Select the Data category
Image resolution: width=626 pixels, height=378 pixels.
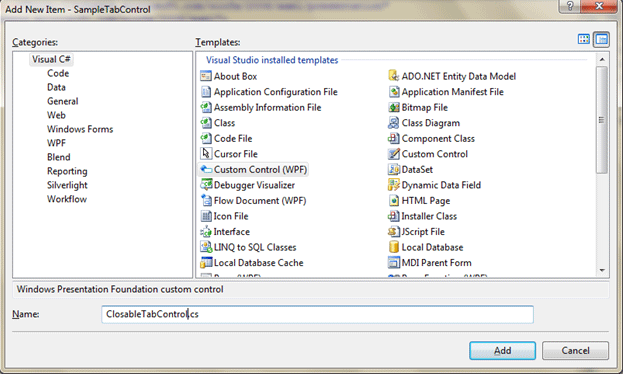coord(56,87)
